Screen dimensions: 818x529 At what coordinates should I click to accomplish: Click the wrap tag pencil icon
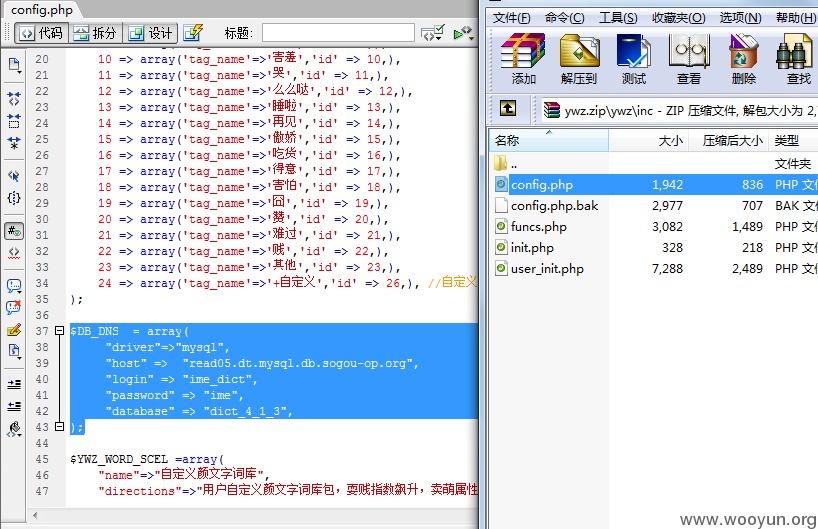14,330
